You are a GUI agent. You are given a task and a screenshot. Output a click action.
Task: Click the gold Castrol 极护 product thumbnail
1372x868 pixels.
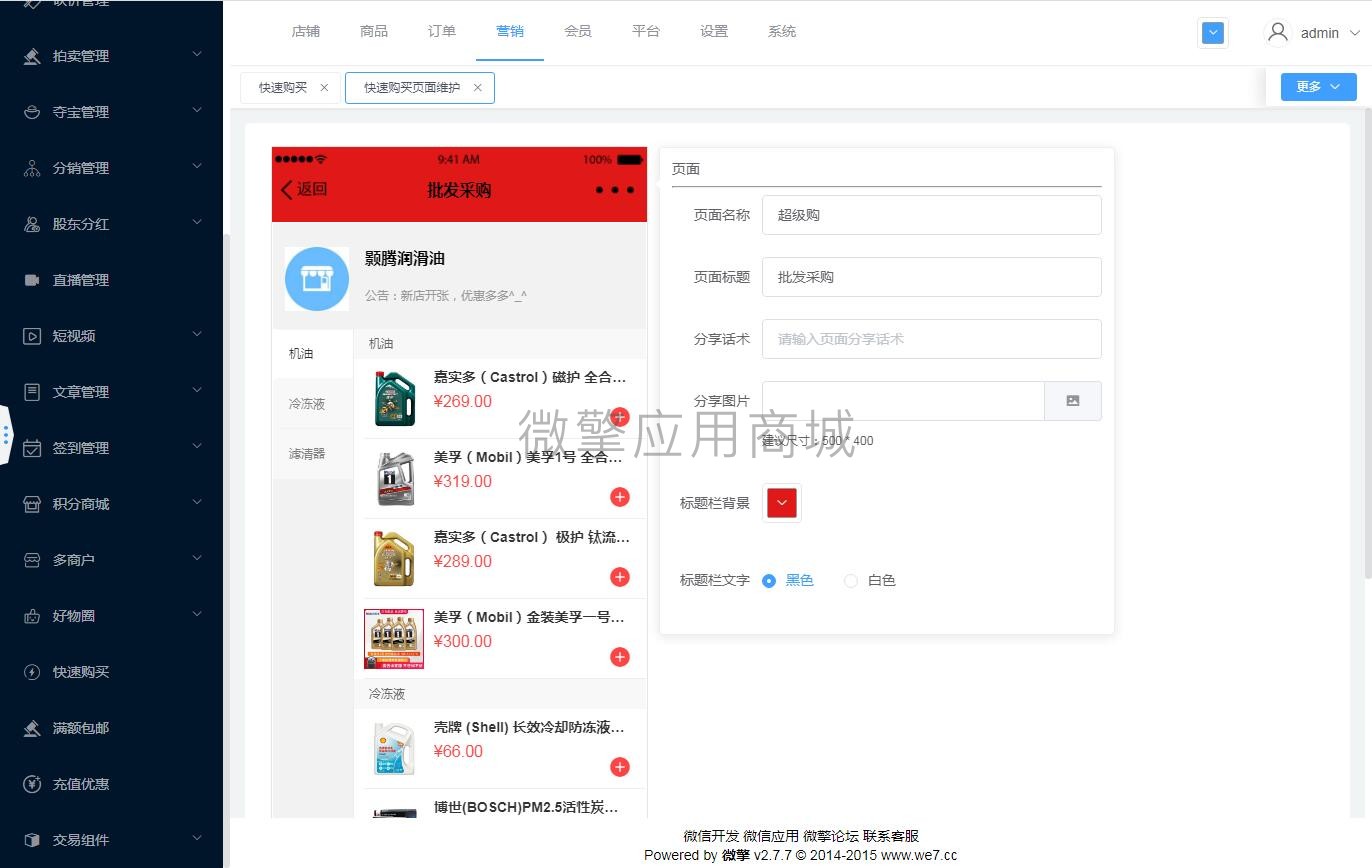click(x=394, y=559)
